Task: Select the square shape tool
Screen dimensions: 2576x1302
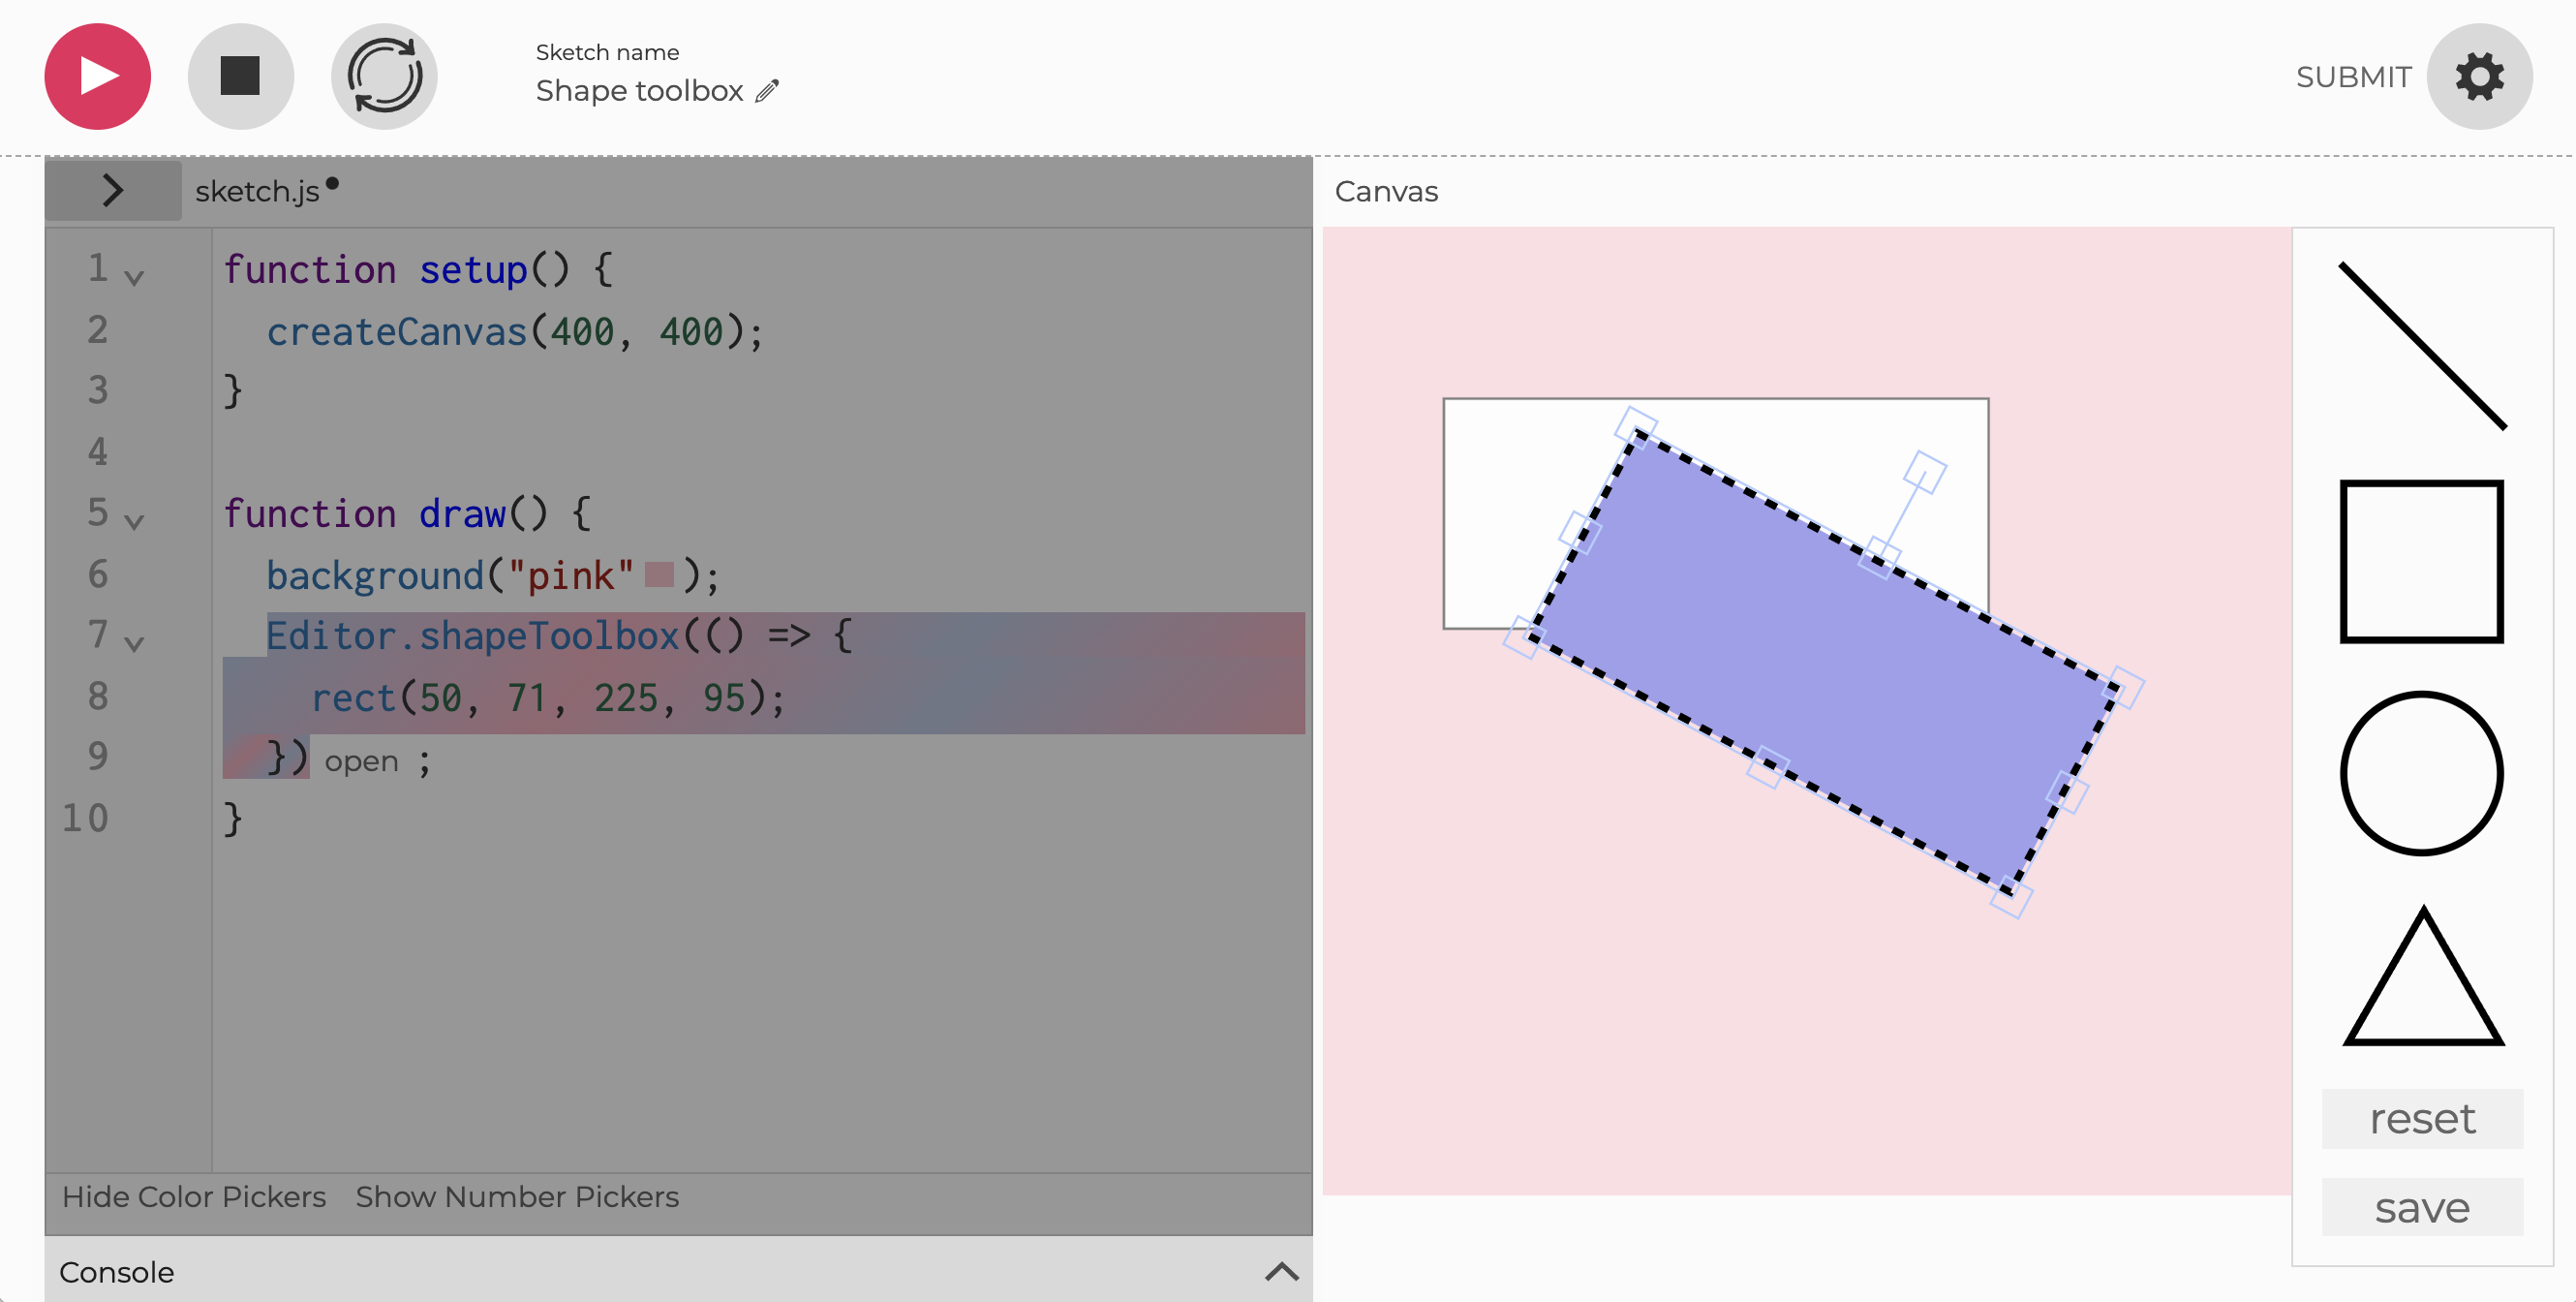Action: [2421, 561]
